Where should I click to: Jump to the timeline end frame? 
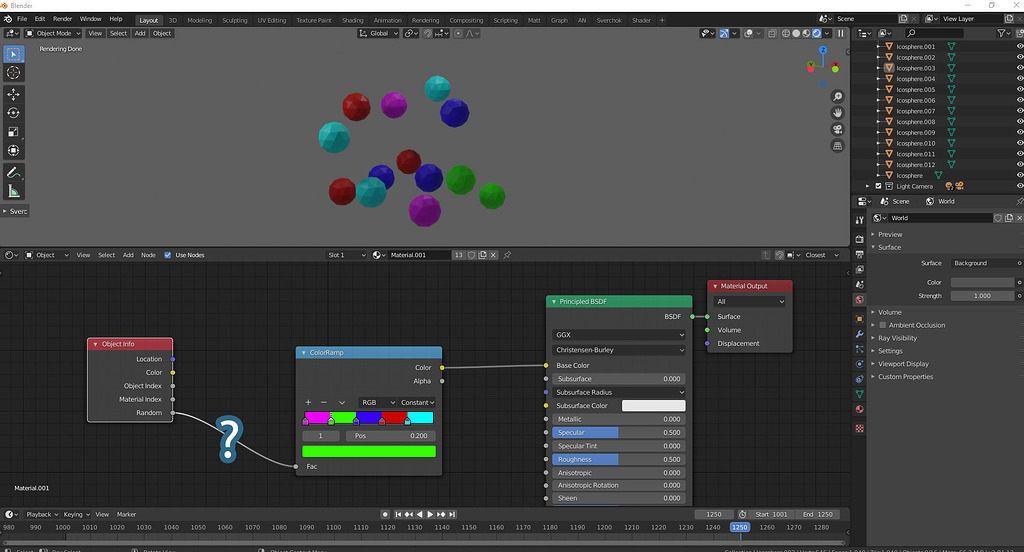[452, 514]
